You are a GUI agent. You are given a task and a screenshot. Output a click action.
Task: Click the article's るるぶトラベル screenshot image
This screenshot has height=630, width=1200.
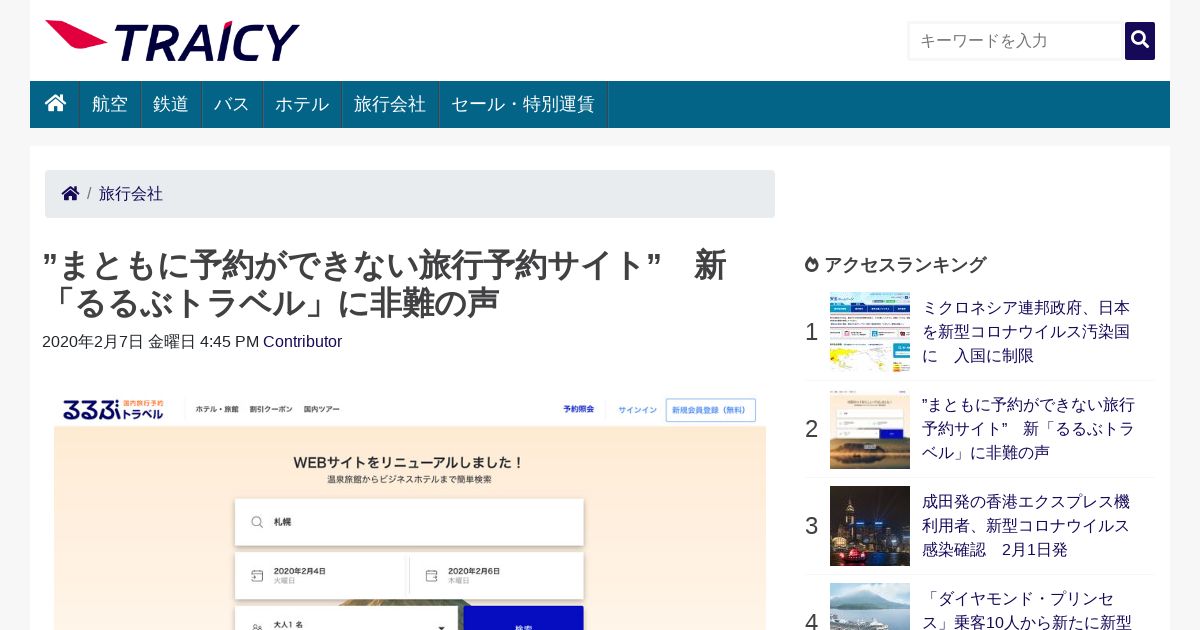click(410, 510)
